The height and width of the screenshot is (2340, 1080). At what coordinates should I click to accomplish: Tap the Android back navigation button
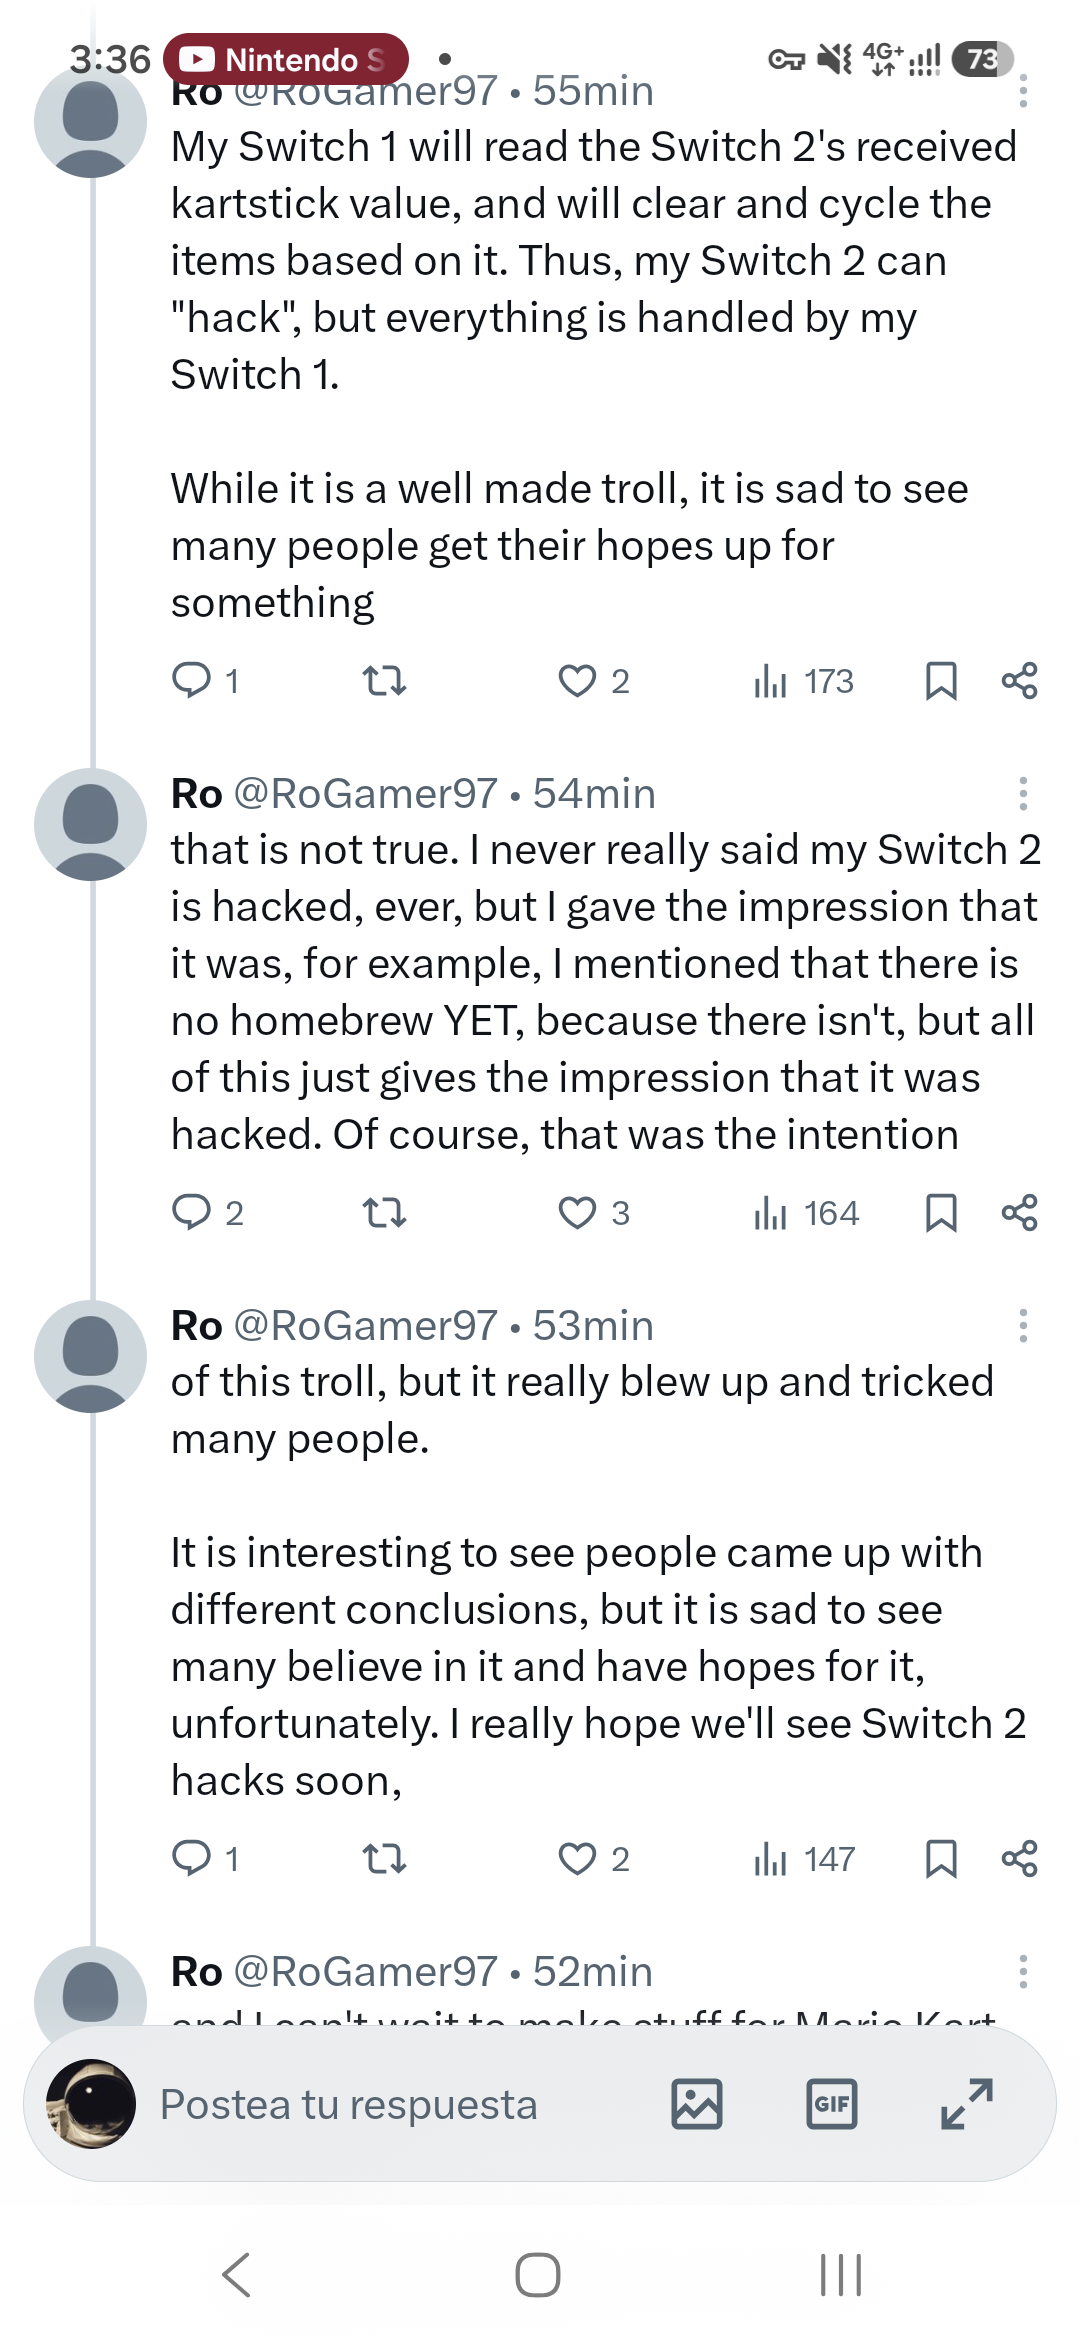coord(236,2275)
